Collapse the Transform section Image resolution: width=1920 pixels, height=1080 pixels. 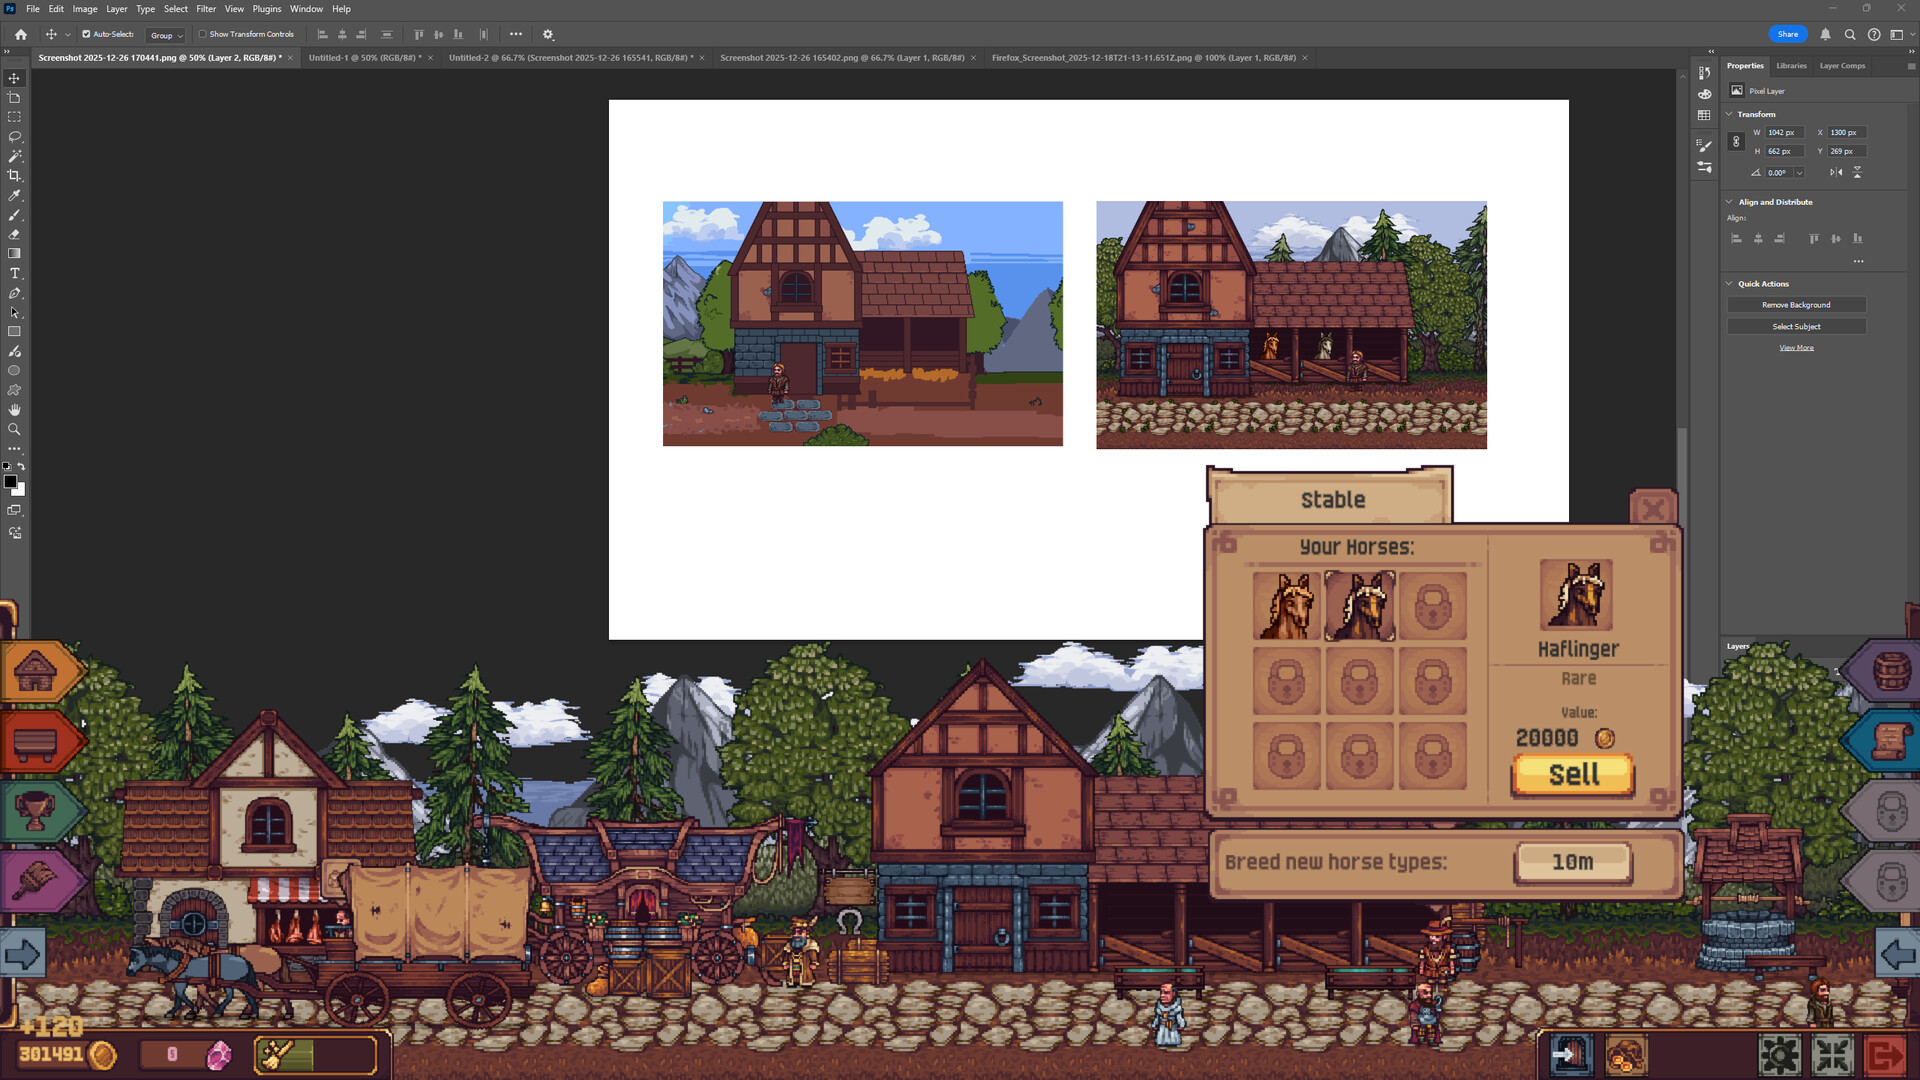1730,114
